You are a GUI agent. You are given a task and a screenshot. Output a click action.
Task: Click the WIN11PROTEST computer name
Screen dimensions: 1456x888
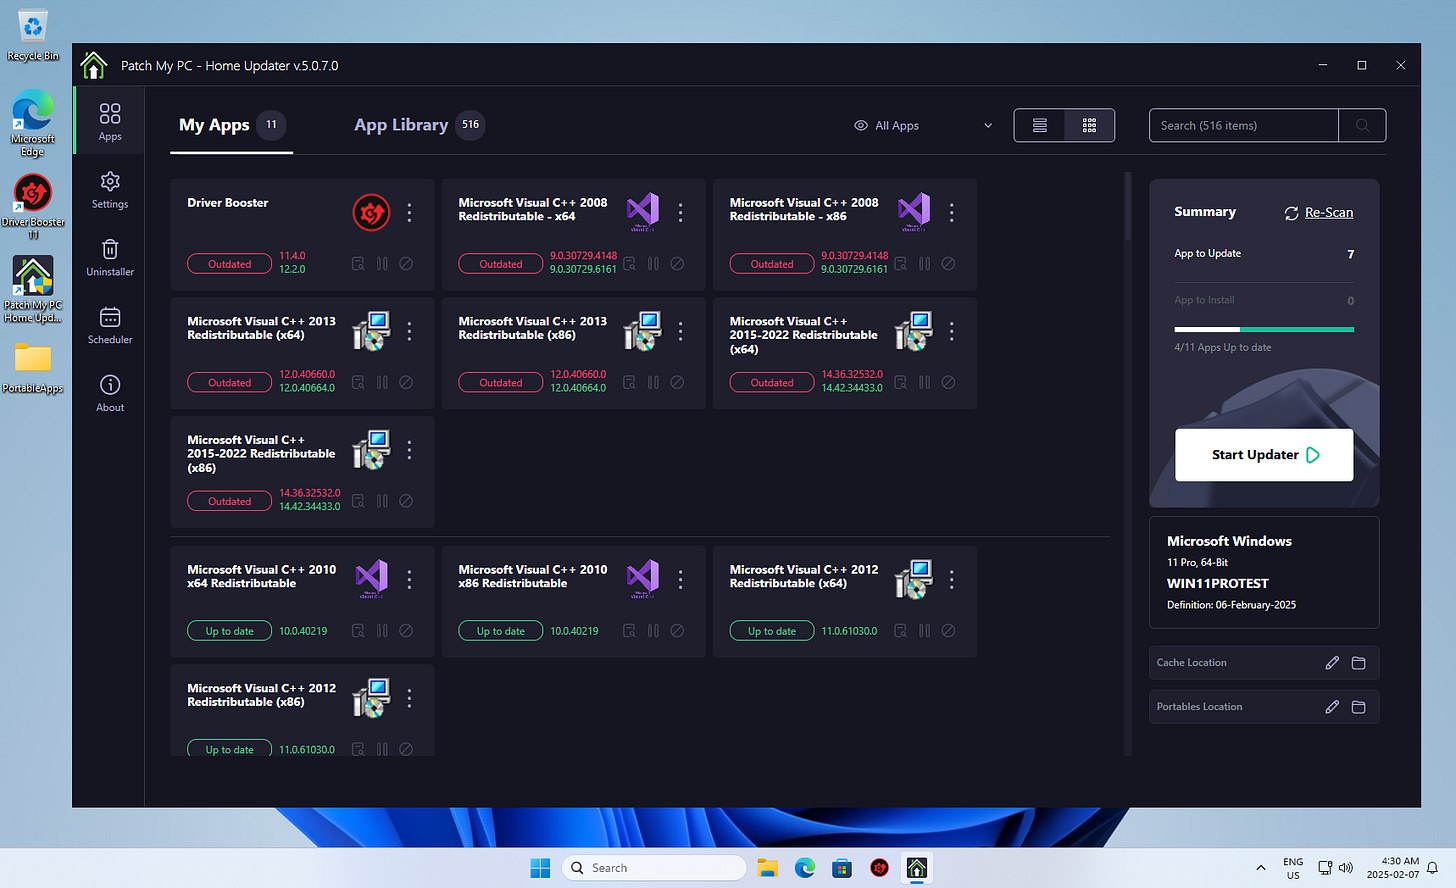[x=1217, y=584]
